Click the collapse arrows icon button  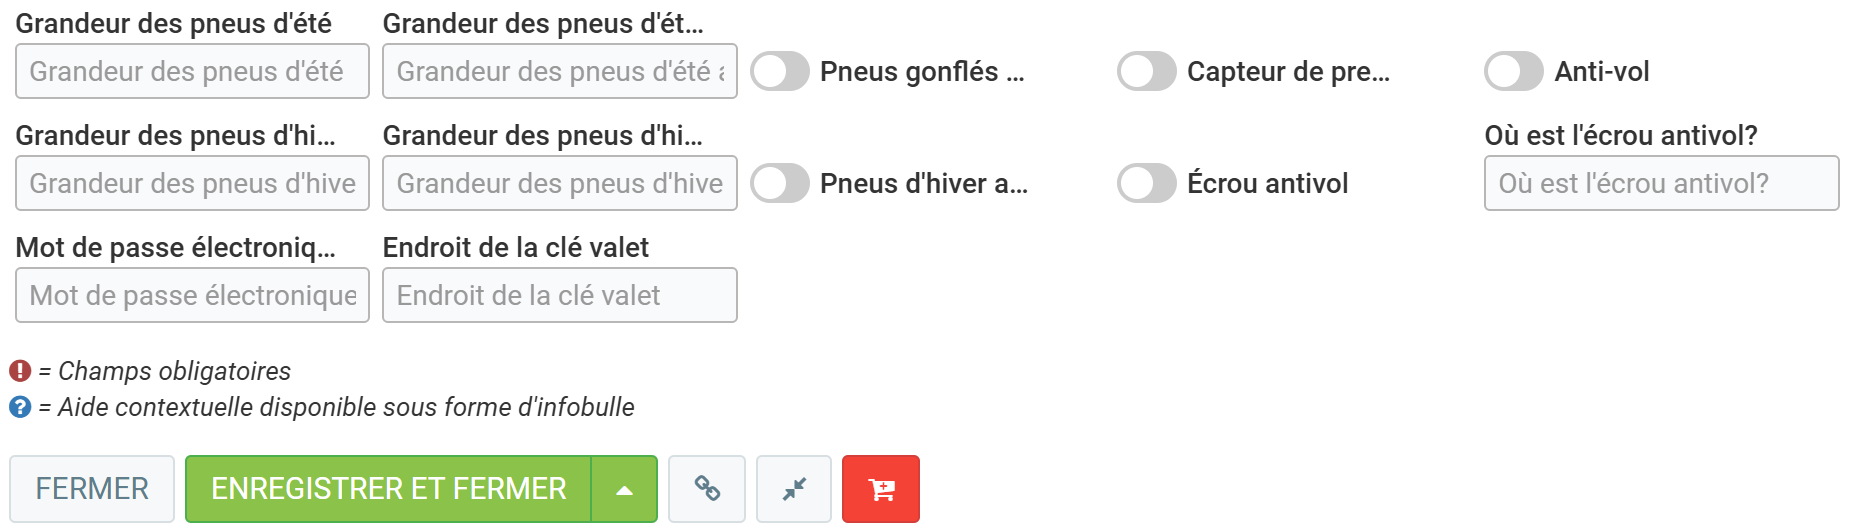794,489
